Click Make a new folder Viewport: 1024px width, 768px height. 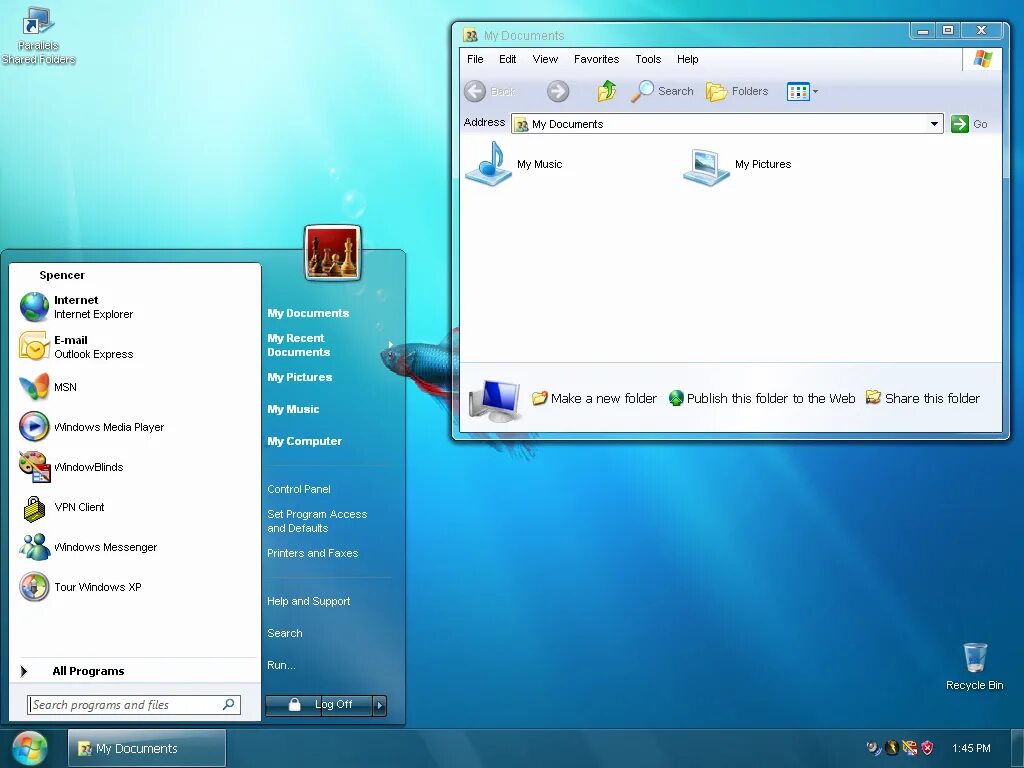[594, 398]
